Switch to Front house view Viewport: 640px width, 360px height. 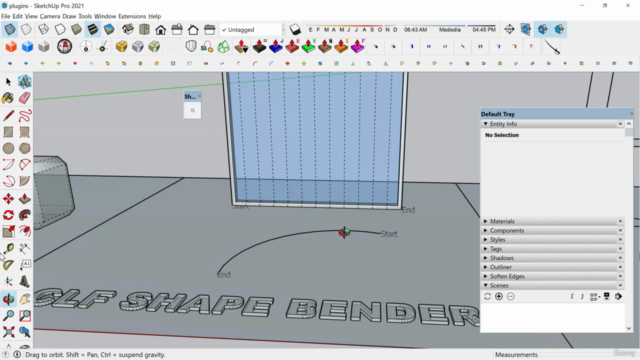[160, 29]
